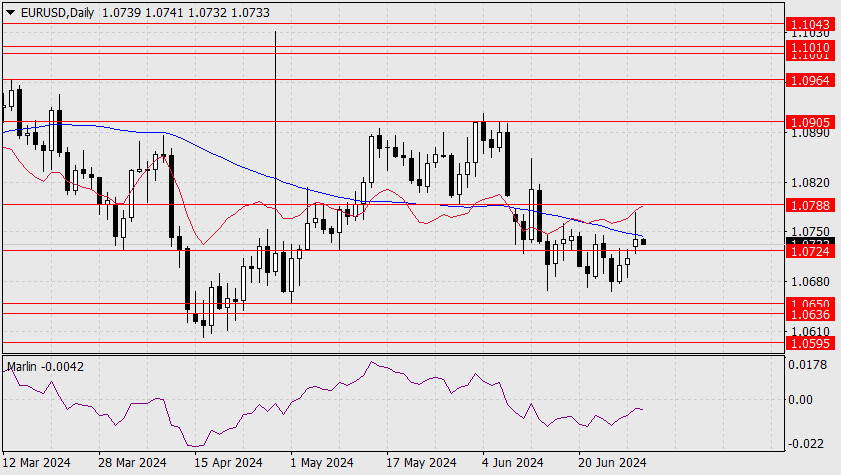This screenshot has height=475, width=841.
Task: Select the 17 May 2024 date marker
Action: pos(421,462)
